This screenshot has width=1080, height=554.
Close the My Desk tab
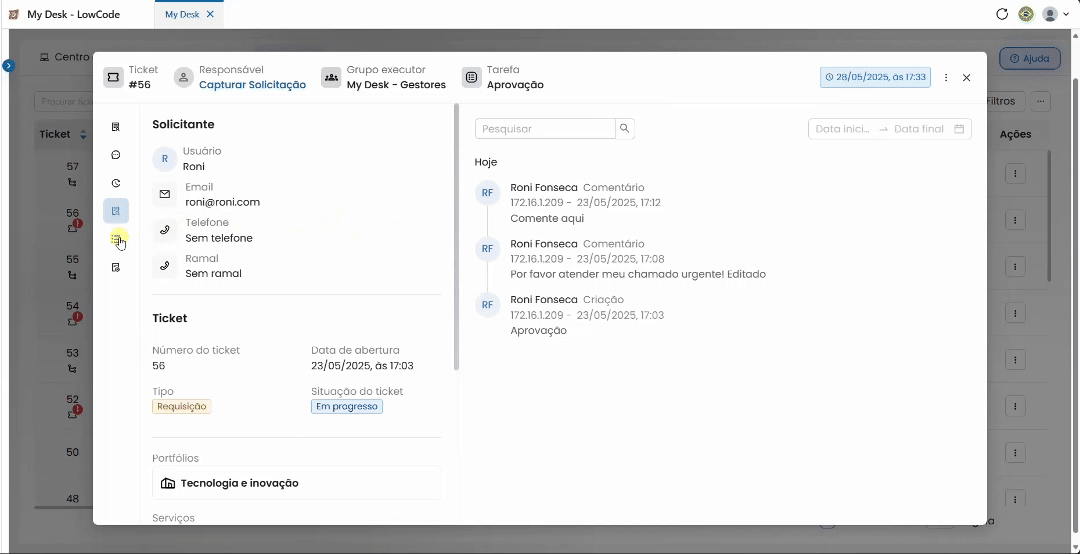(210, 14)
